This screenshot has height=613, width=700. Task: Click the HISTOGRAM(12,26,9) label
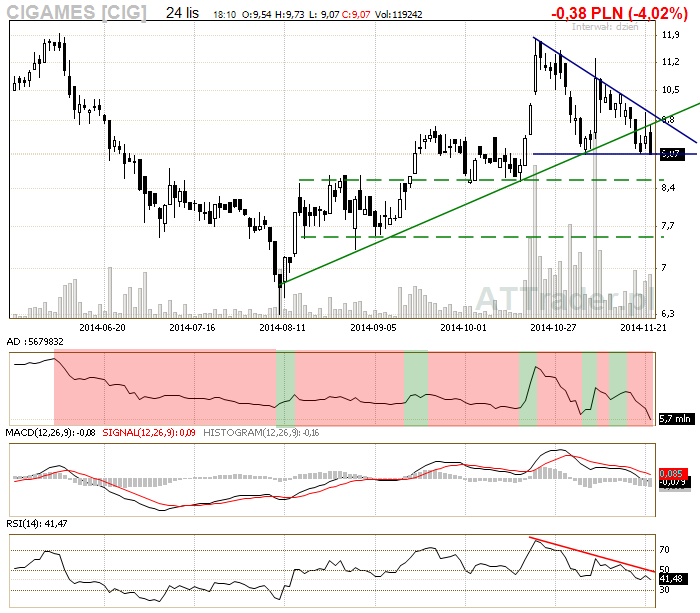(x=261, y=433)
